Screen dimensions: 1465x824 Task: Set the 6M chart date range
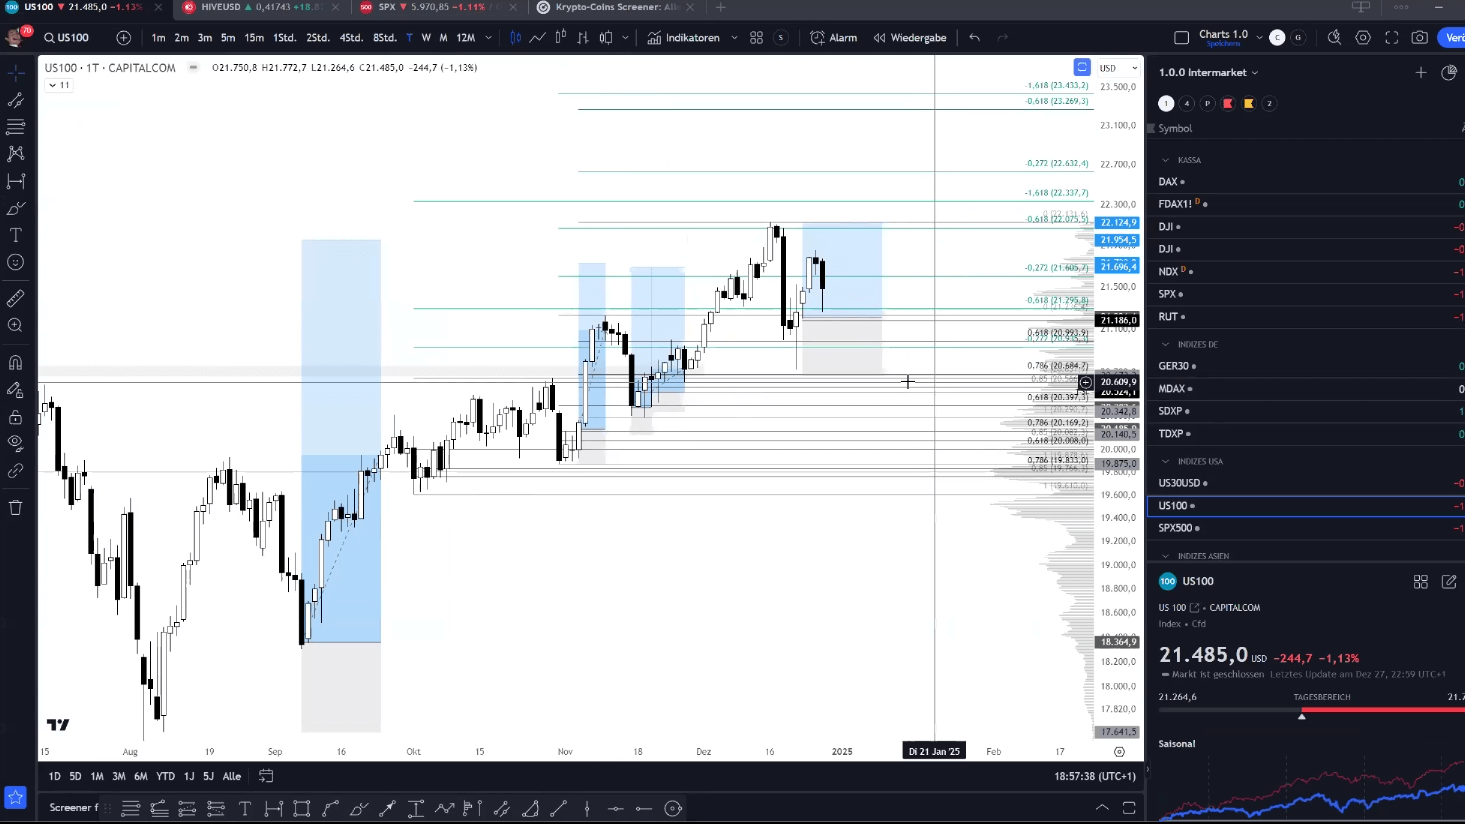click(141, 776)
